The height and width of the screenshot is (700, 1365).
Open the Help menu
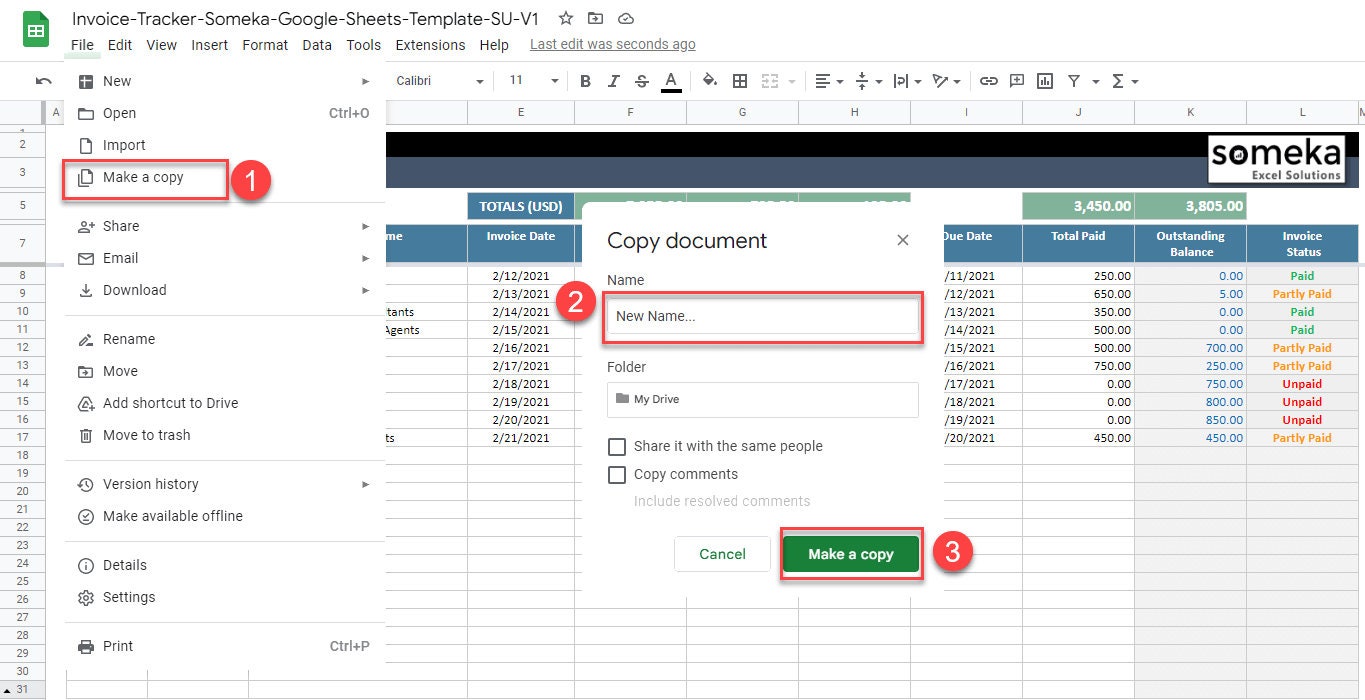click(494, 45)
